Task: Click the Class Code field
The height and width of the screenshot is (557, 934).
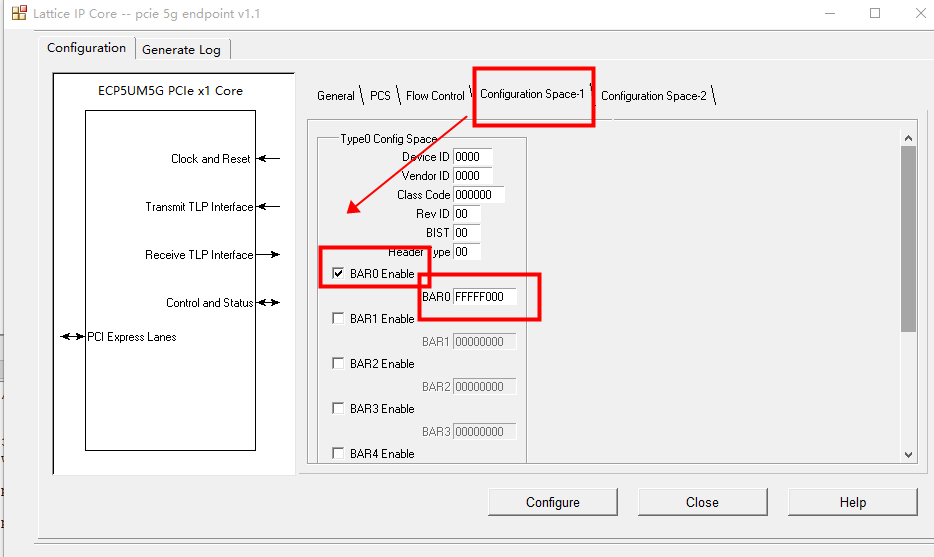Action: coord(479,195)
